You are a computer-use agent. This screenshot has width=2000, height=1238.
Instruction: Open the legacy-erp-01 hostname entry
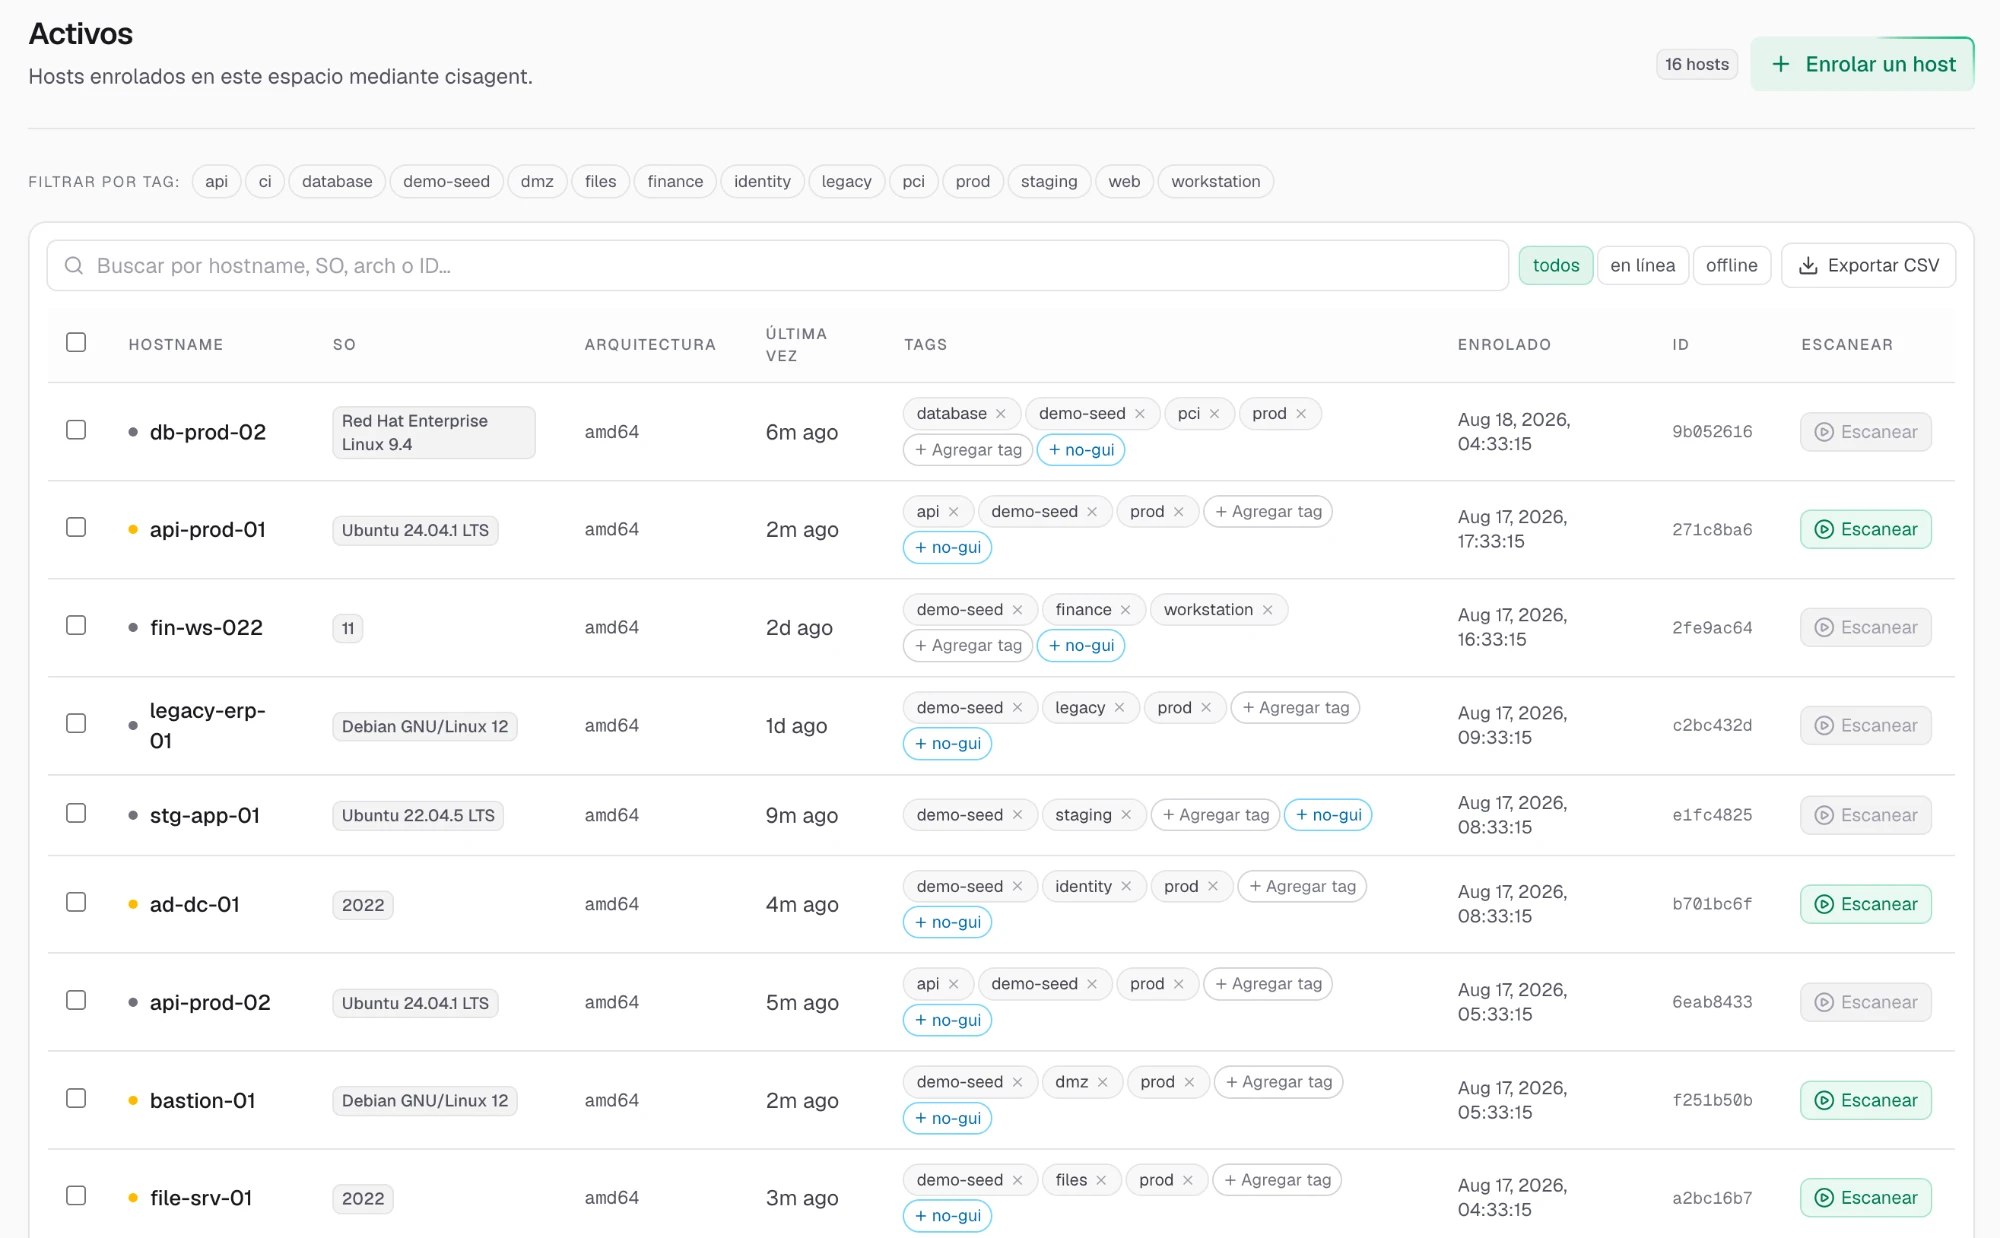[x=208, y=726]
